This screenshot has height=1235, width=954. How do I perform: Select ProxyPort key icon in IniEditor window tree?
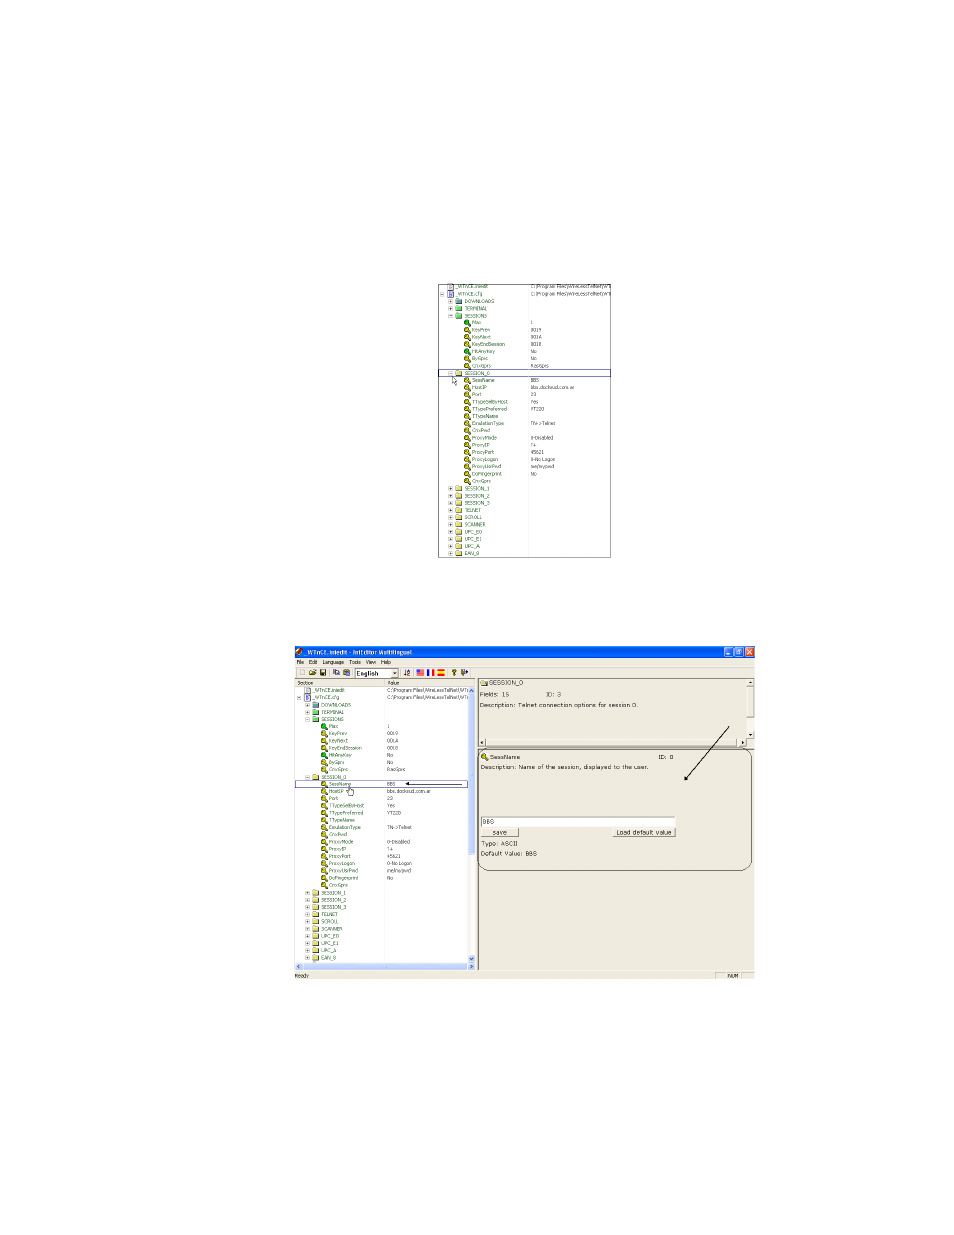coord(324,856)
